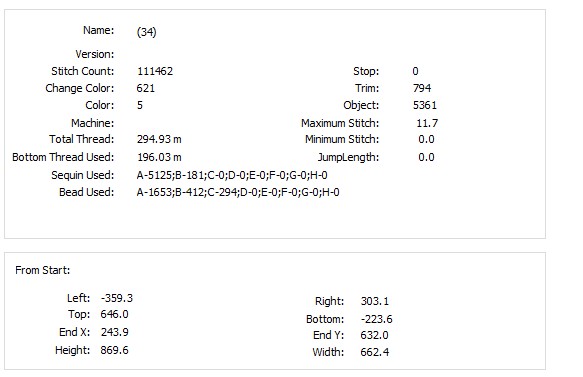This screenshot has height=377, width=583.
Task: Select the Bead Used value string
Action: point(238,193)
